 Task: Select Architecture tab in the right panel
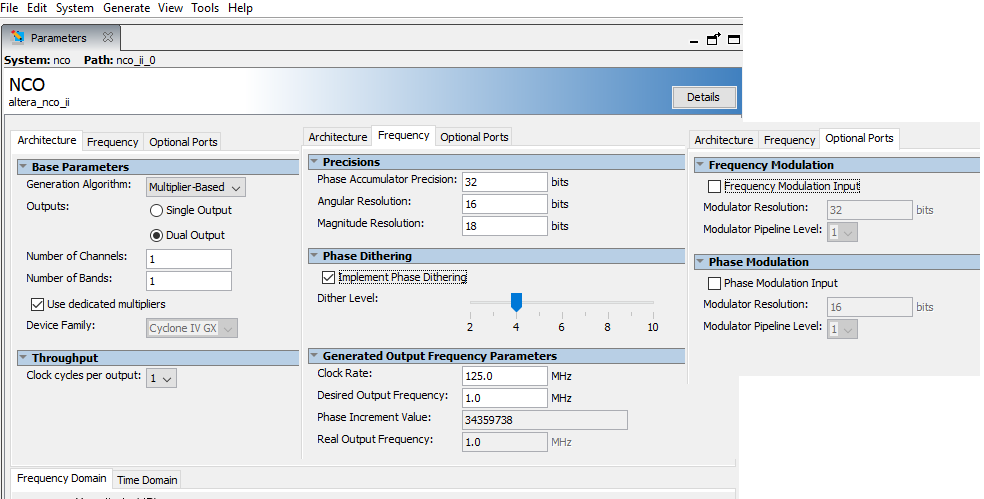click(724, 140)
